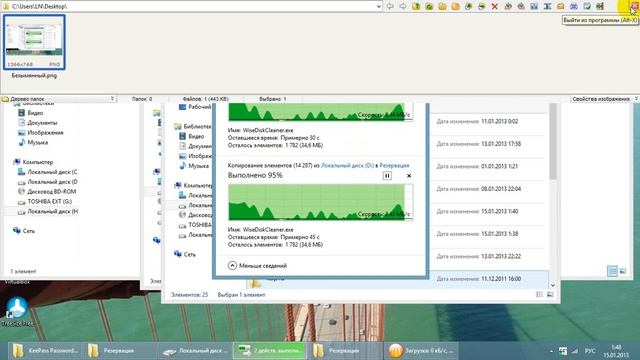640x360 pixels.
Task: Expand Свойства изображения with its arrow
Action: pos(636,99)
